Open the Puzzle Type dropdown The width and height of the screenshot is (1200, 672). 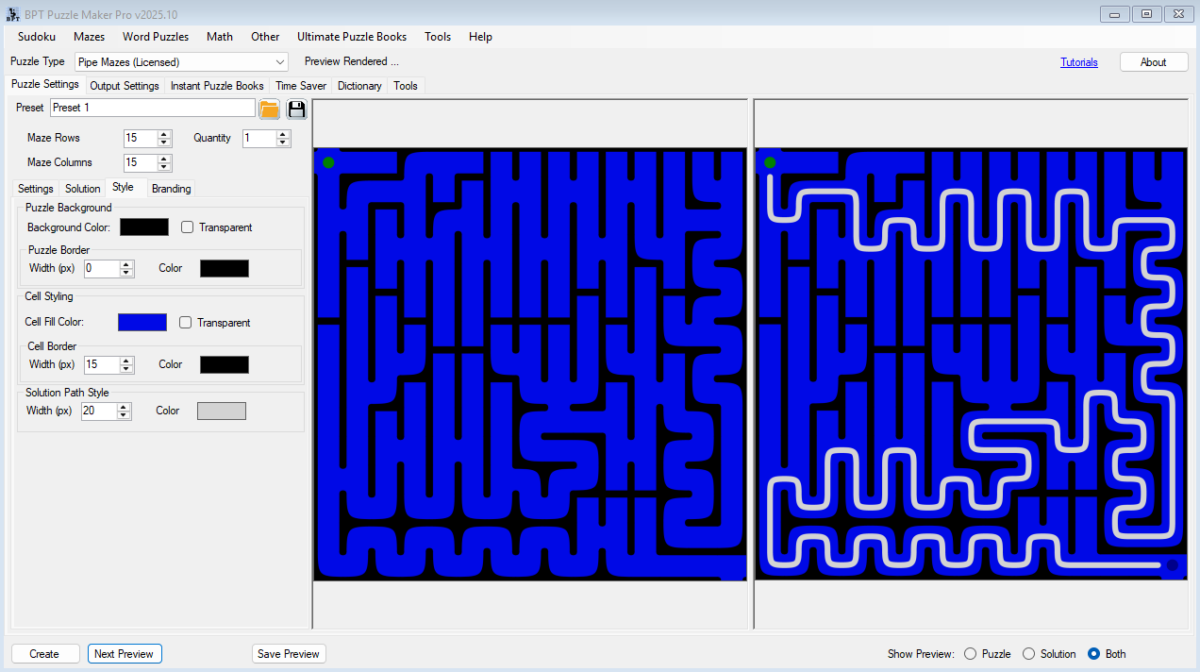pos(279,61)
